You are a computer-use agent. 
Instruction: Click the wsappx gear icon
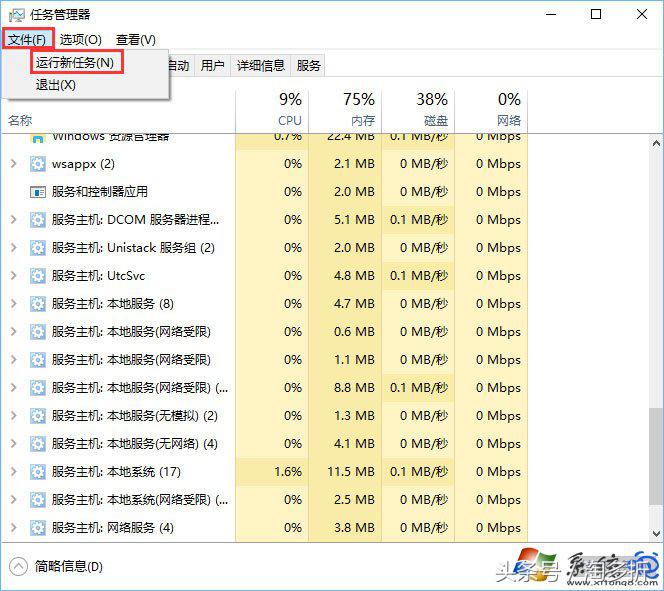click(38, 163)
